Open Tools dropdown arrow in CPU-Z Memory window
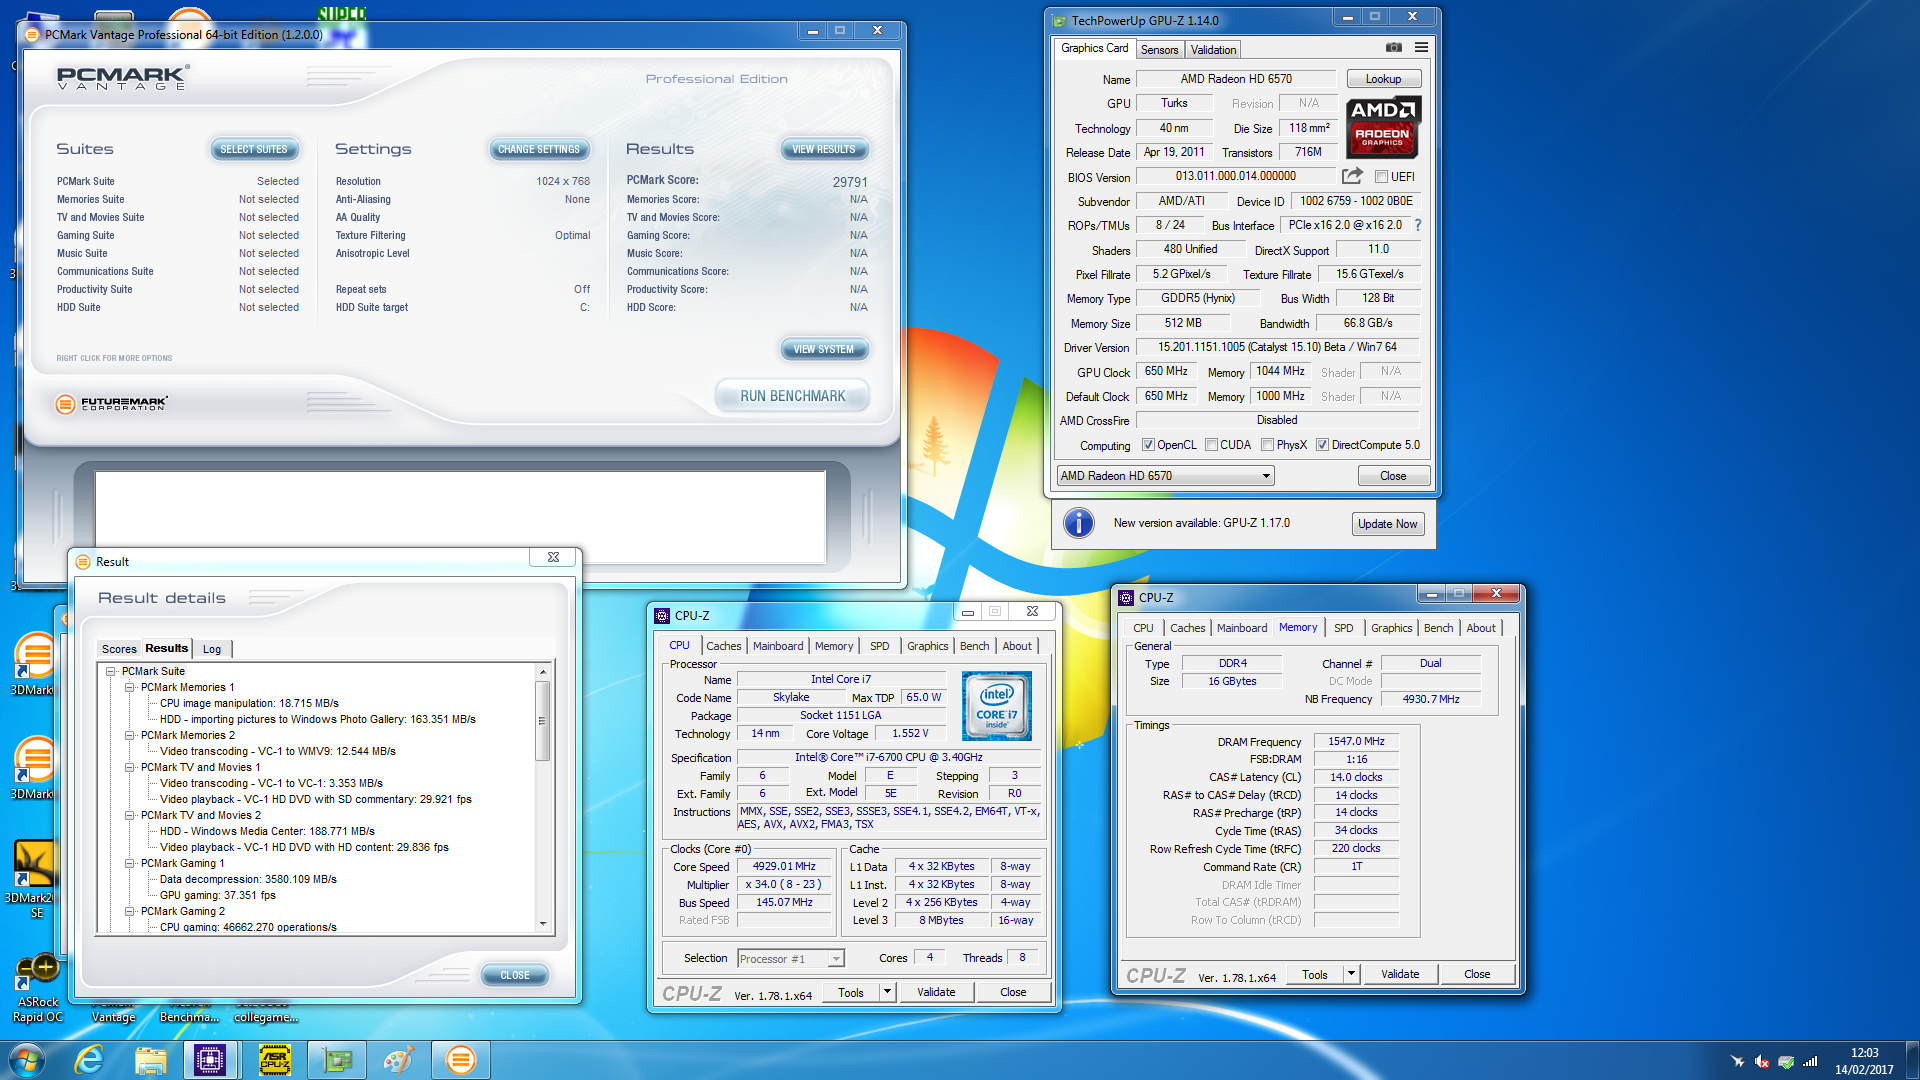 [x=1350, y=974]
